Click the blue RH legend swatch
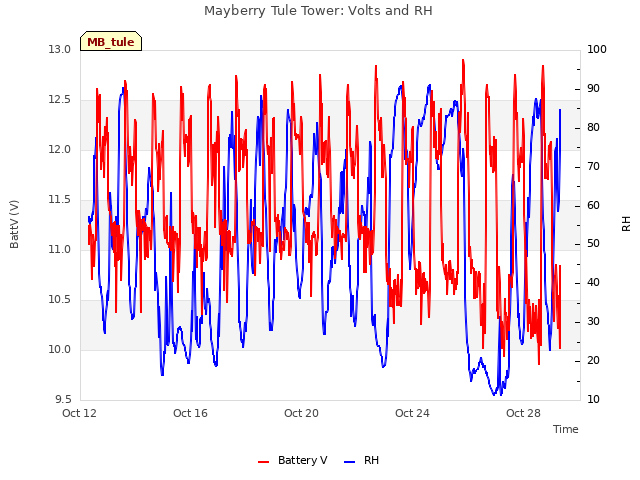This screenshot has width=640, height=480. [x=350, y=462]
